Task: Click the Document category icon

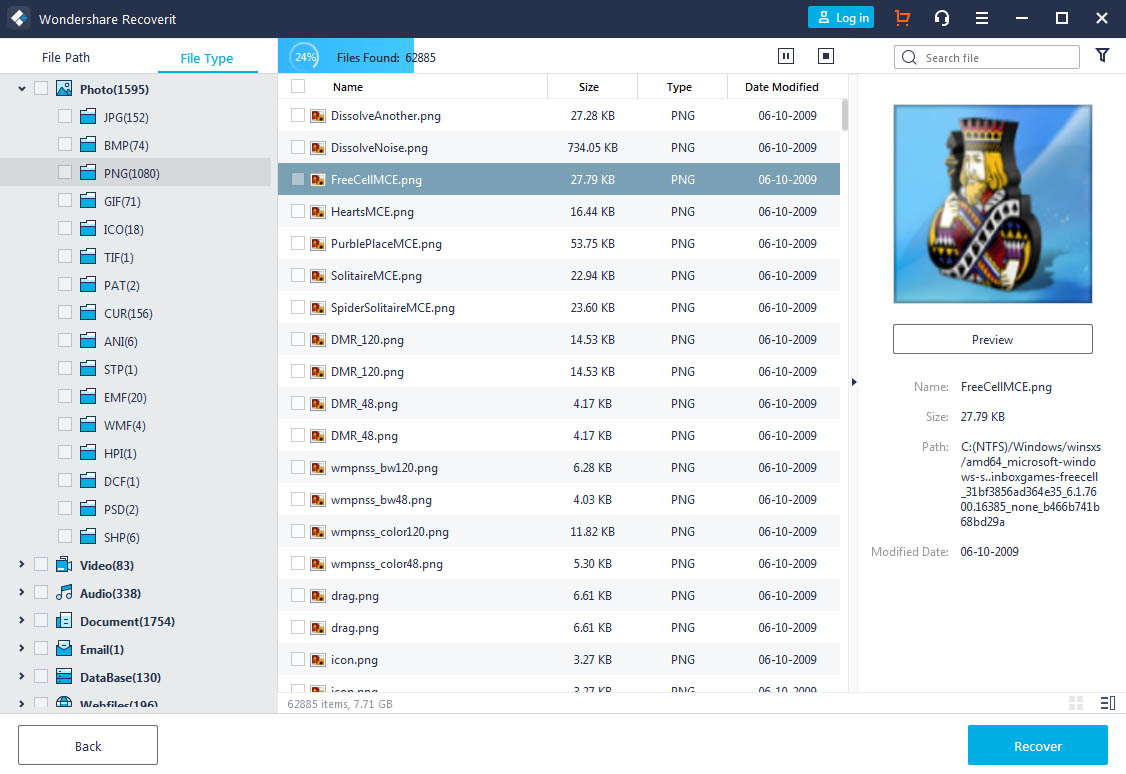Action: pyautogui.click(x=64, y=620)
